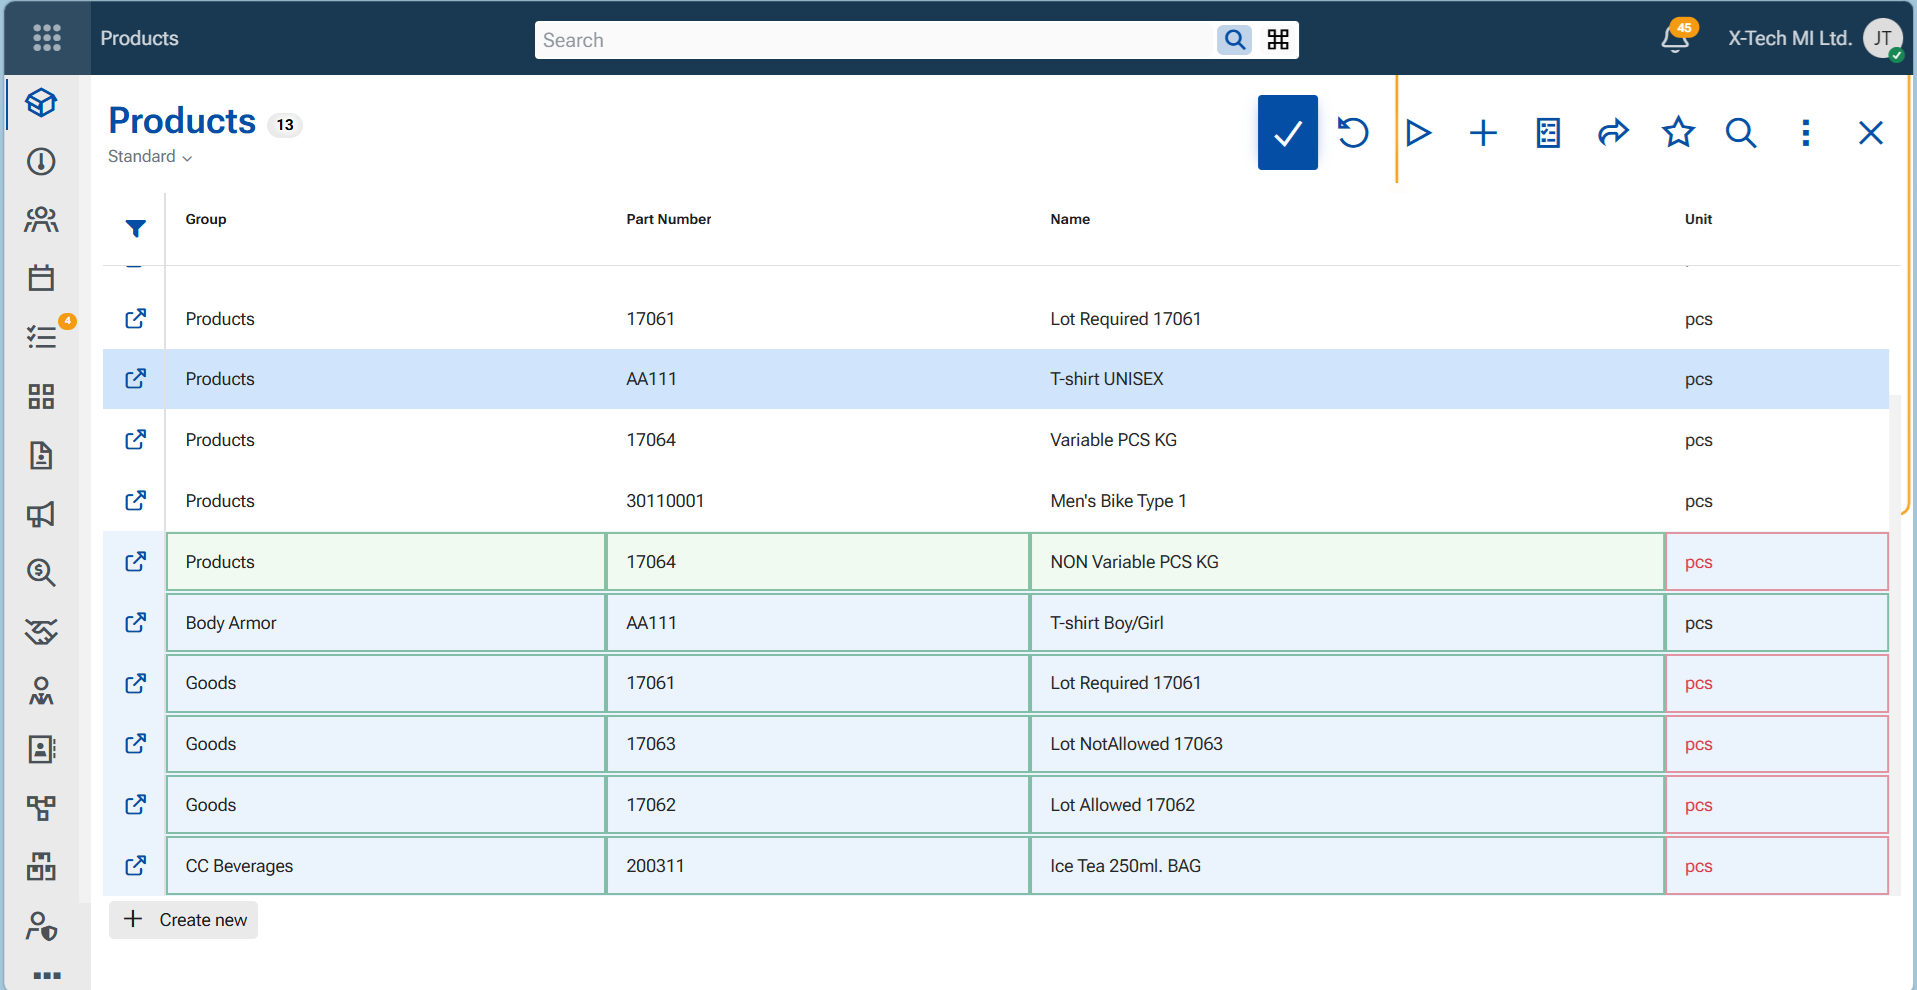The width and height of the screenshot is (1917, 990).
Task: Mark as favorite with star icon
Action: [1678, 132]
